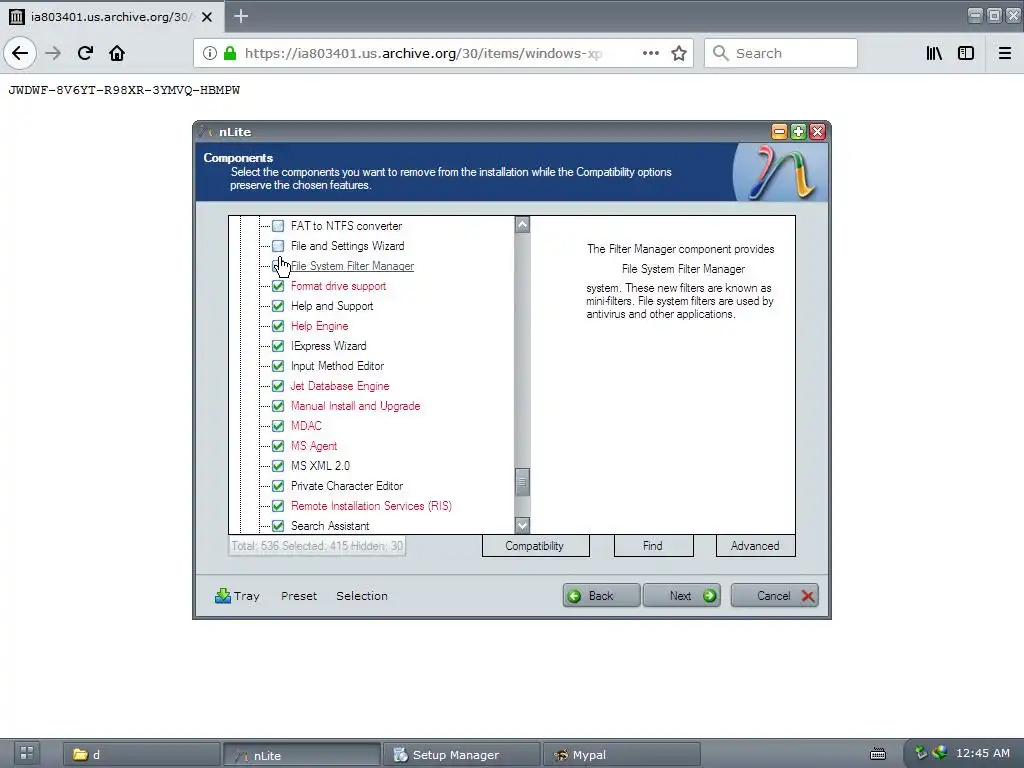Viewport: 1024px width, 768px height.
Task: Toggle Remote Installation Services (RIS) checkbox
Action: coord(278,506)
